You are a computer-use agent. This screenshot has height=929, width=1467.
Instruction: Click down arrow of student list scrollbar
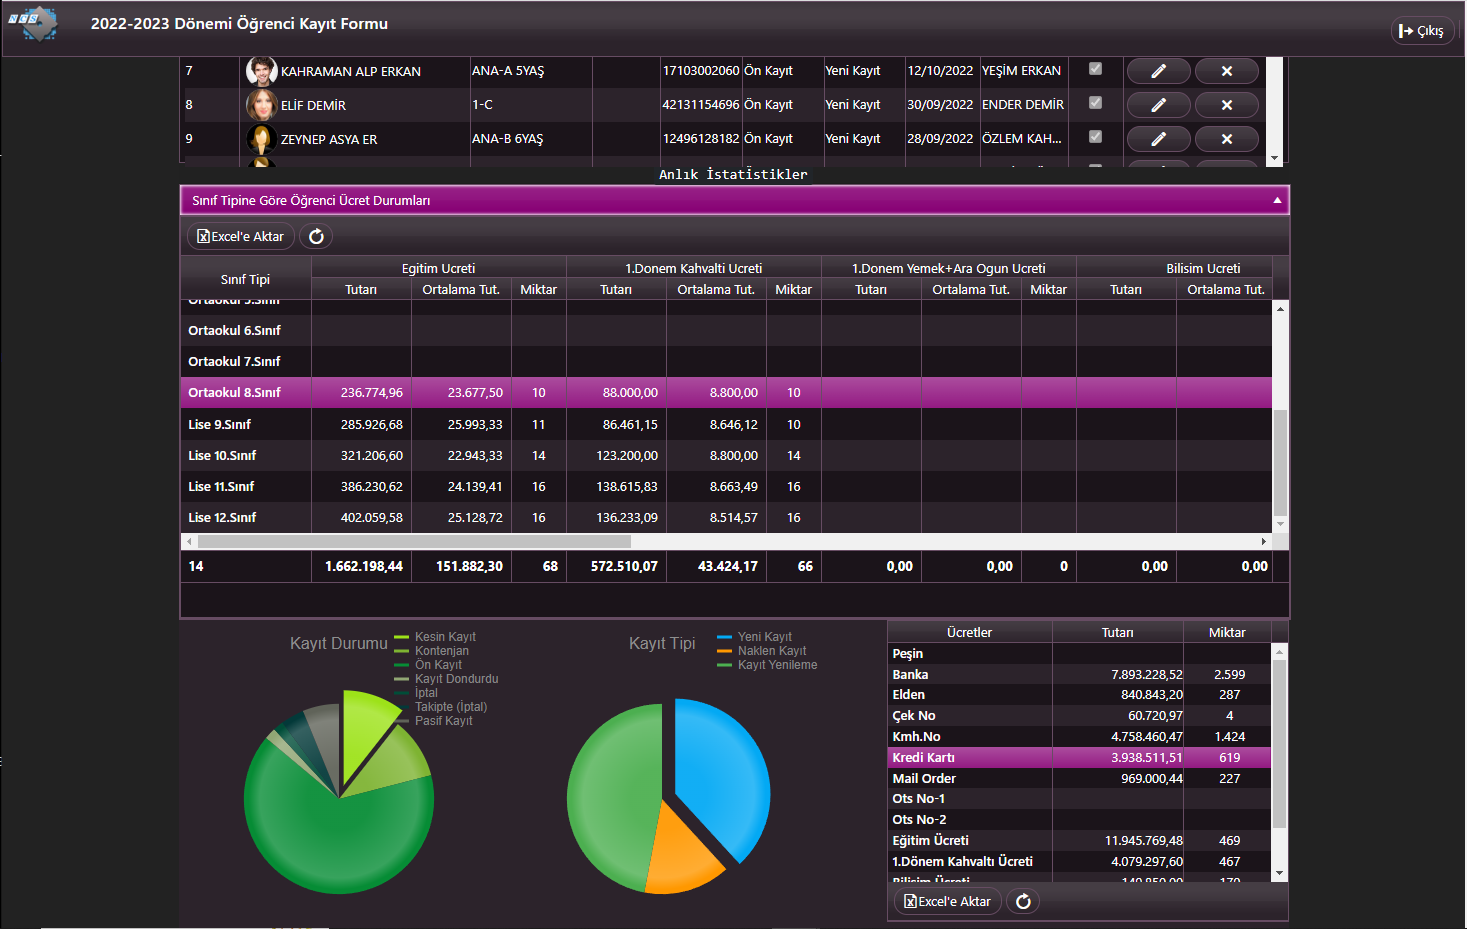[x=1274, y=158]
